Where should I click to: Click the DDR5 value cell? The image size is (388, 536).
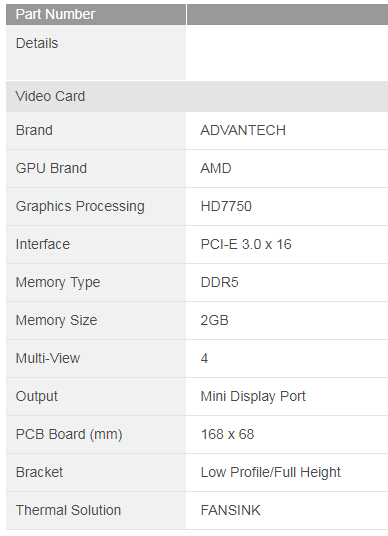pos(287,282)
